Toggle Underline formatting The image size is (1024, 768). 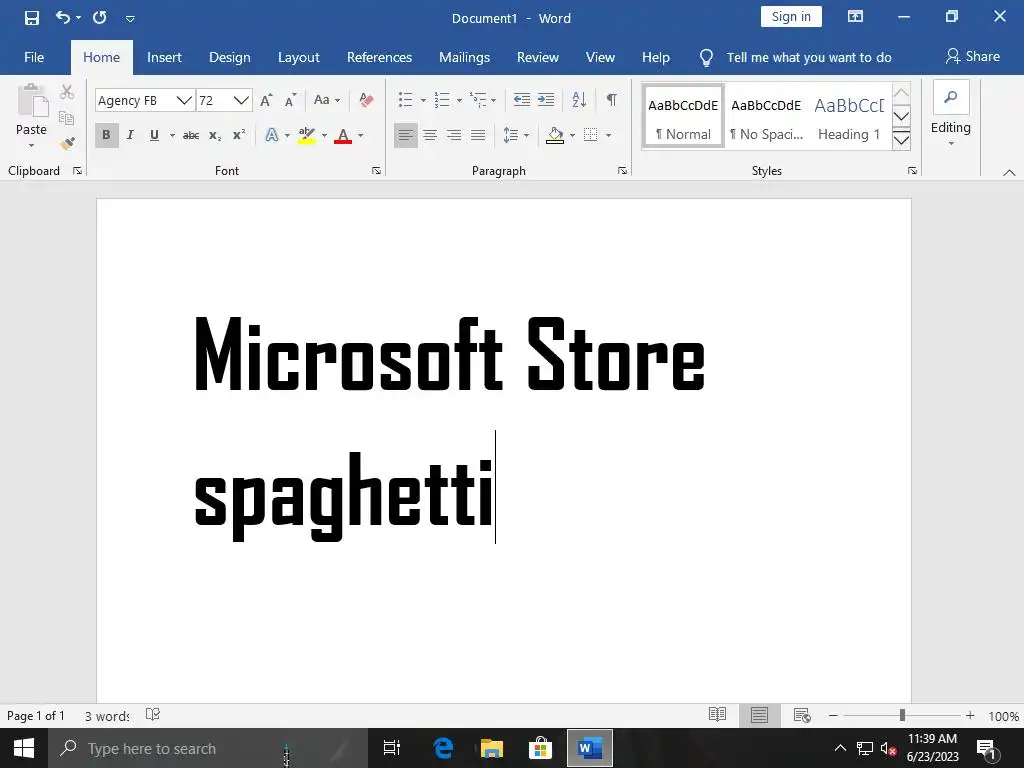click(x=154, y=135)
